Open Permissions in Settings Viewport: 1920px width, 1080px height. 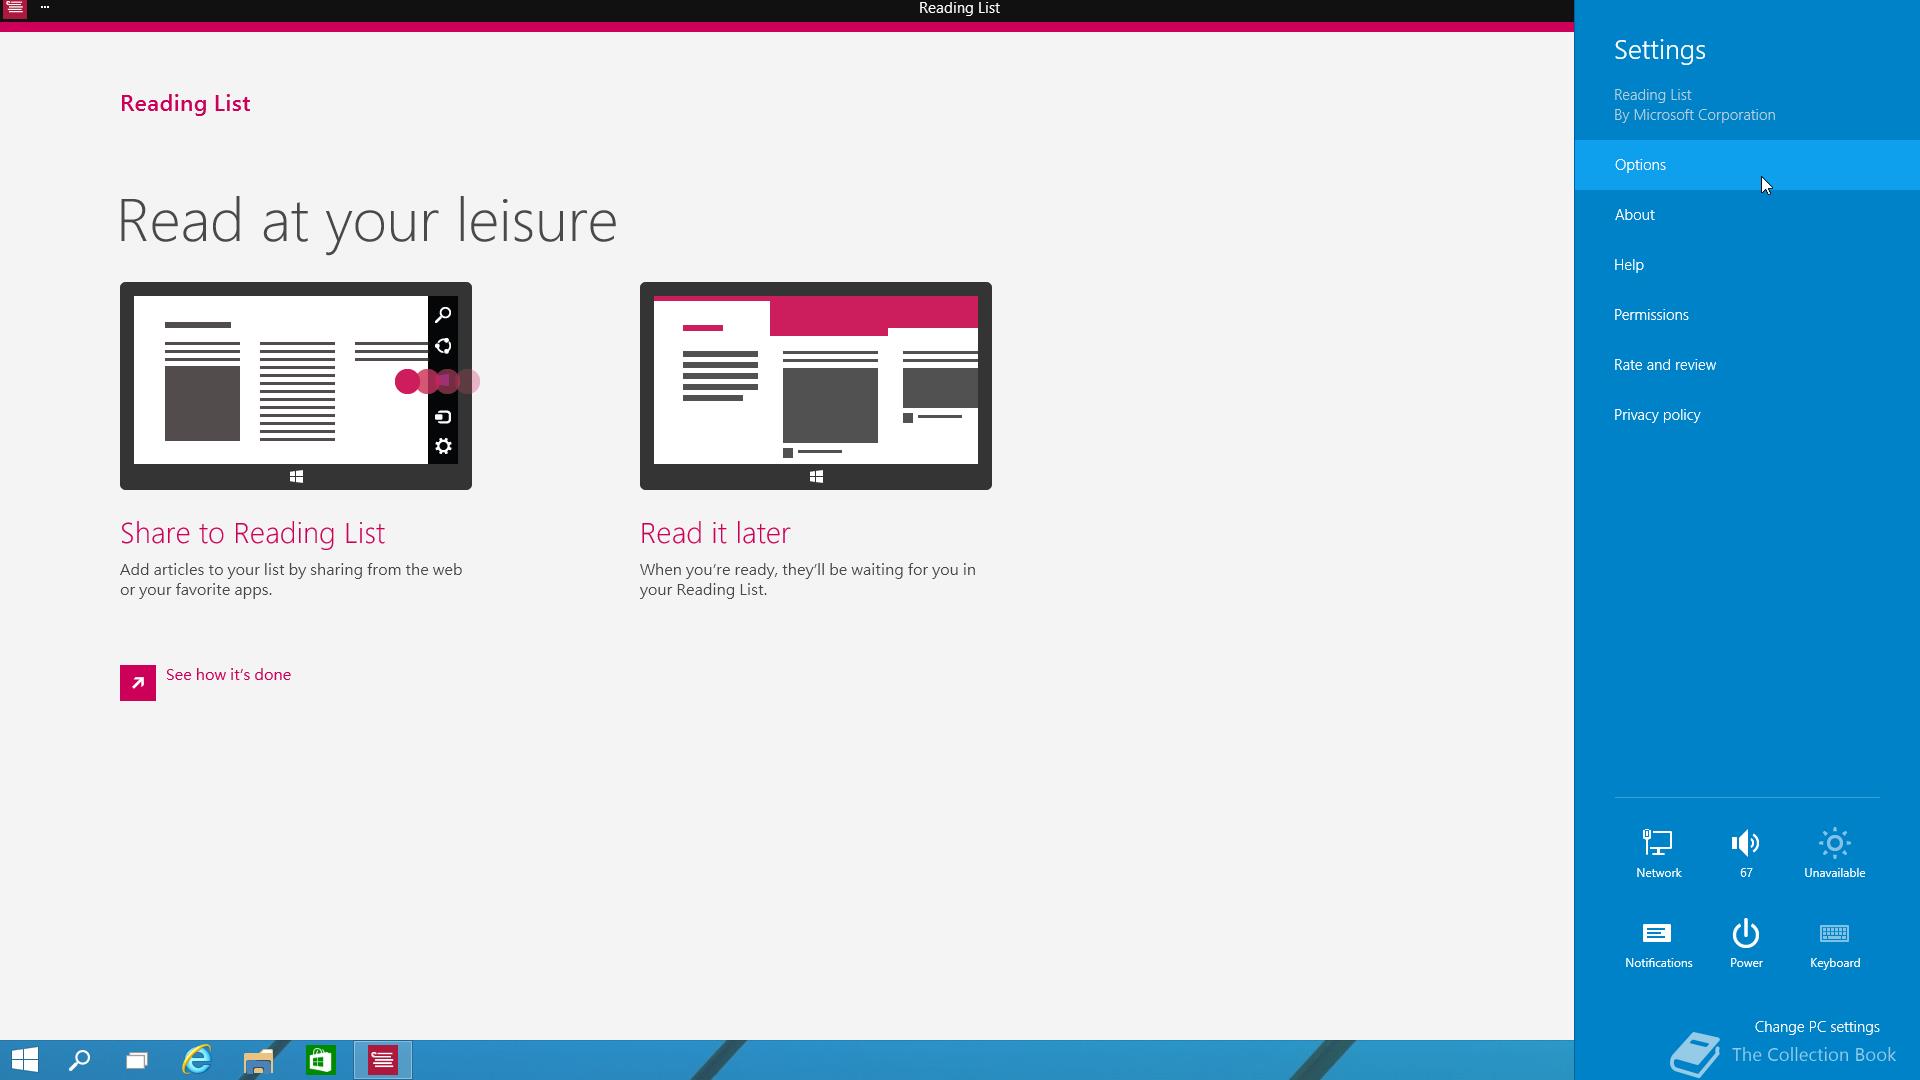[1651, 315]
